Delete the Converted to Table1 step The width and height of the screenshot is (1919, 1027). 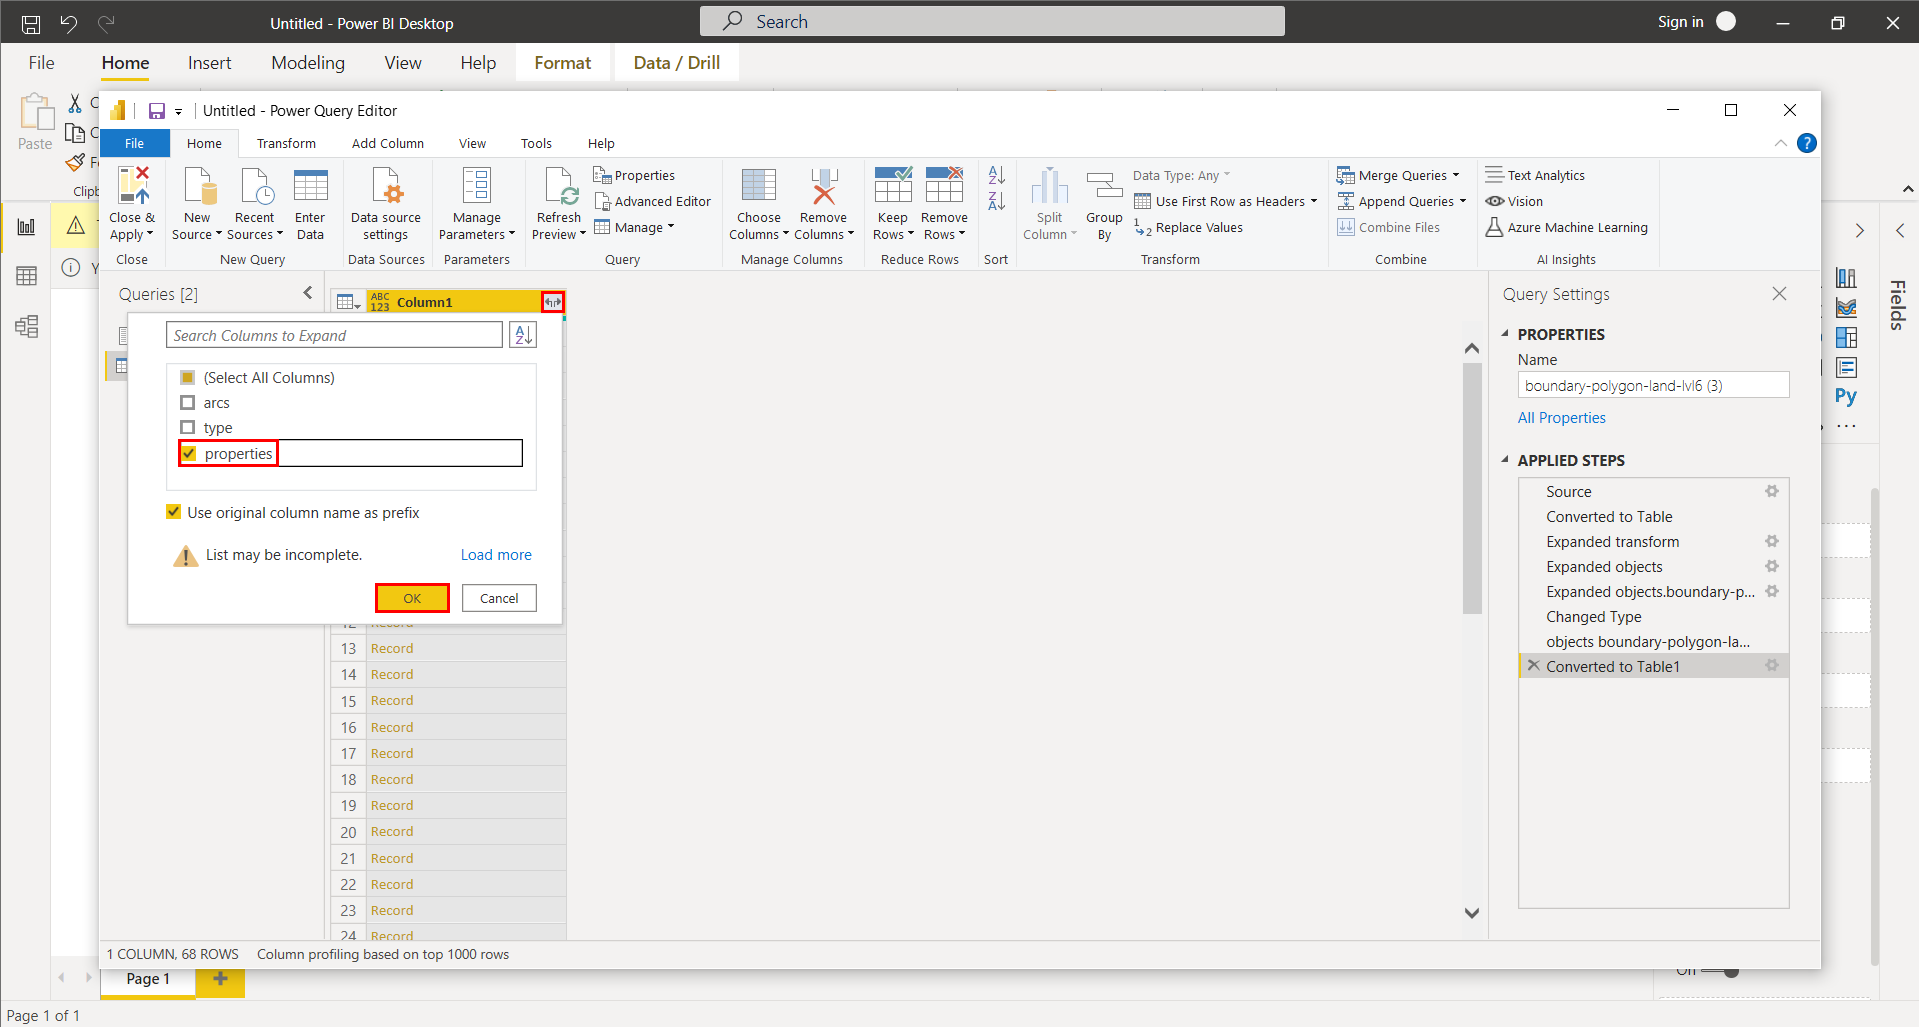(1533, 665)
